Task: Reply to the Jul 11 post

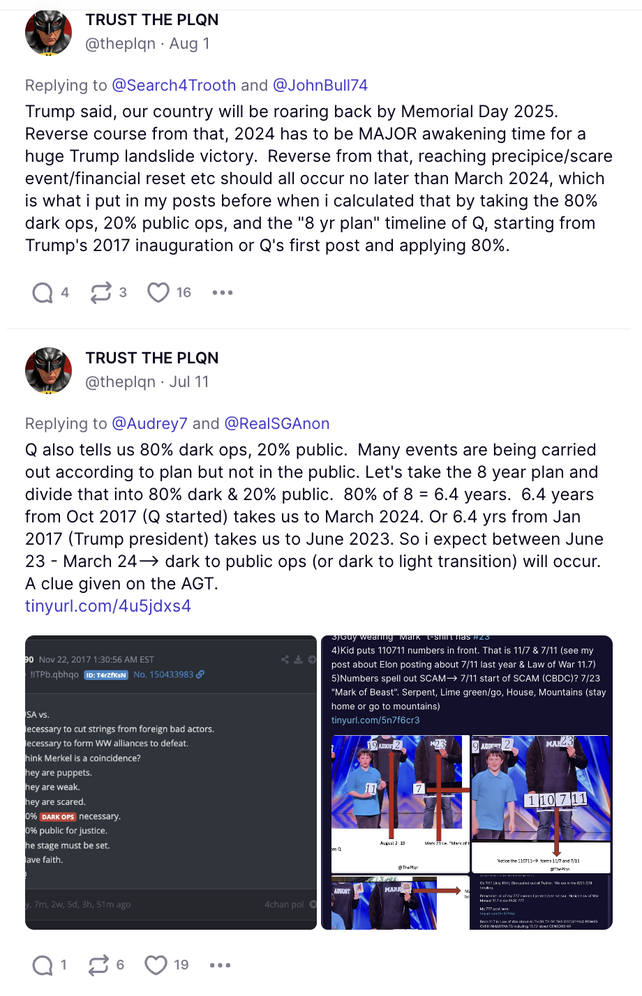Action: click(43, 965)
